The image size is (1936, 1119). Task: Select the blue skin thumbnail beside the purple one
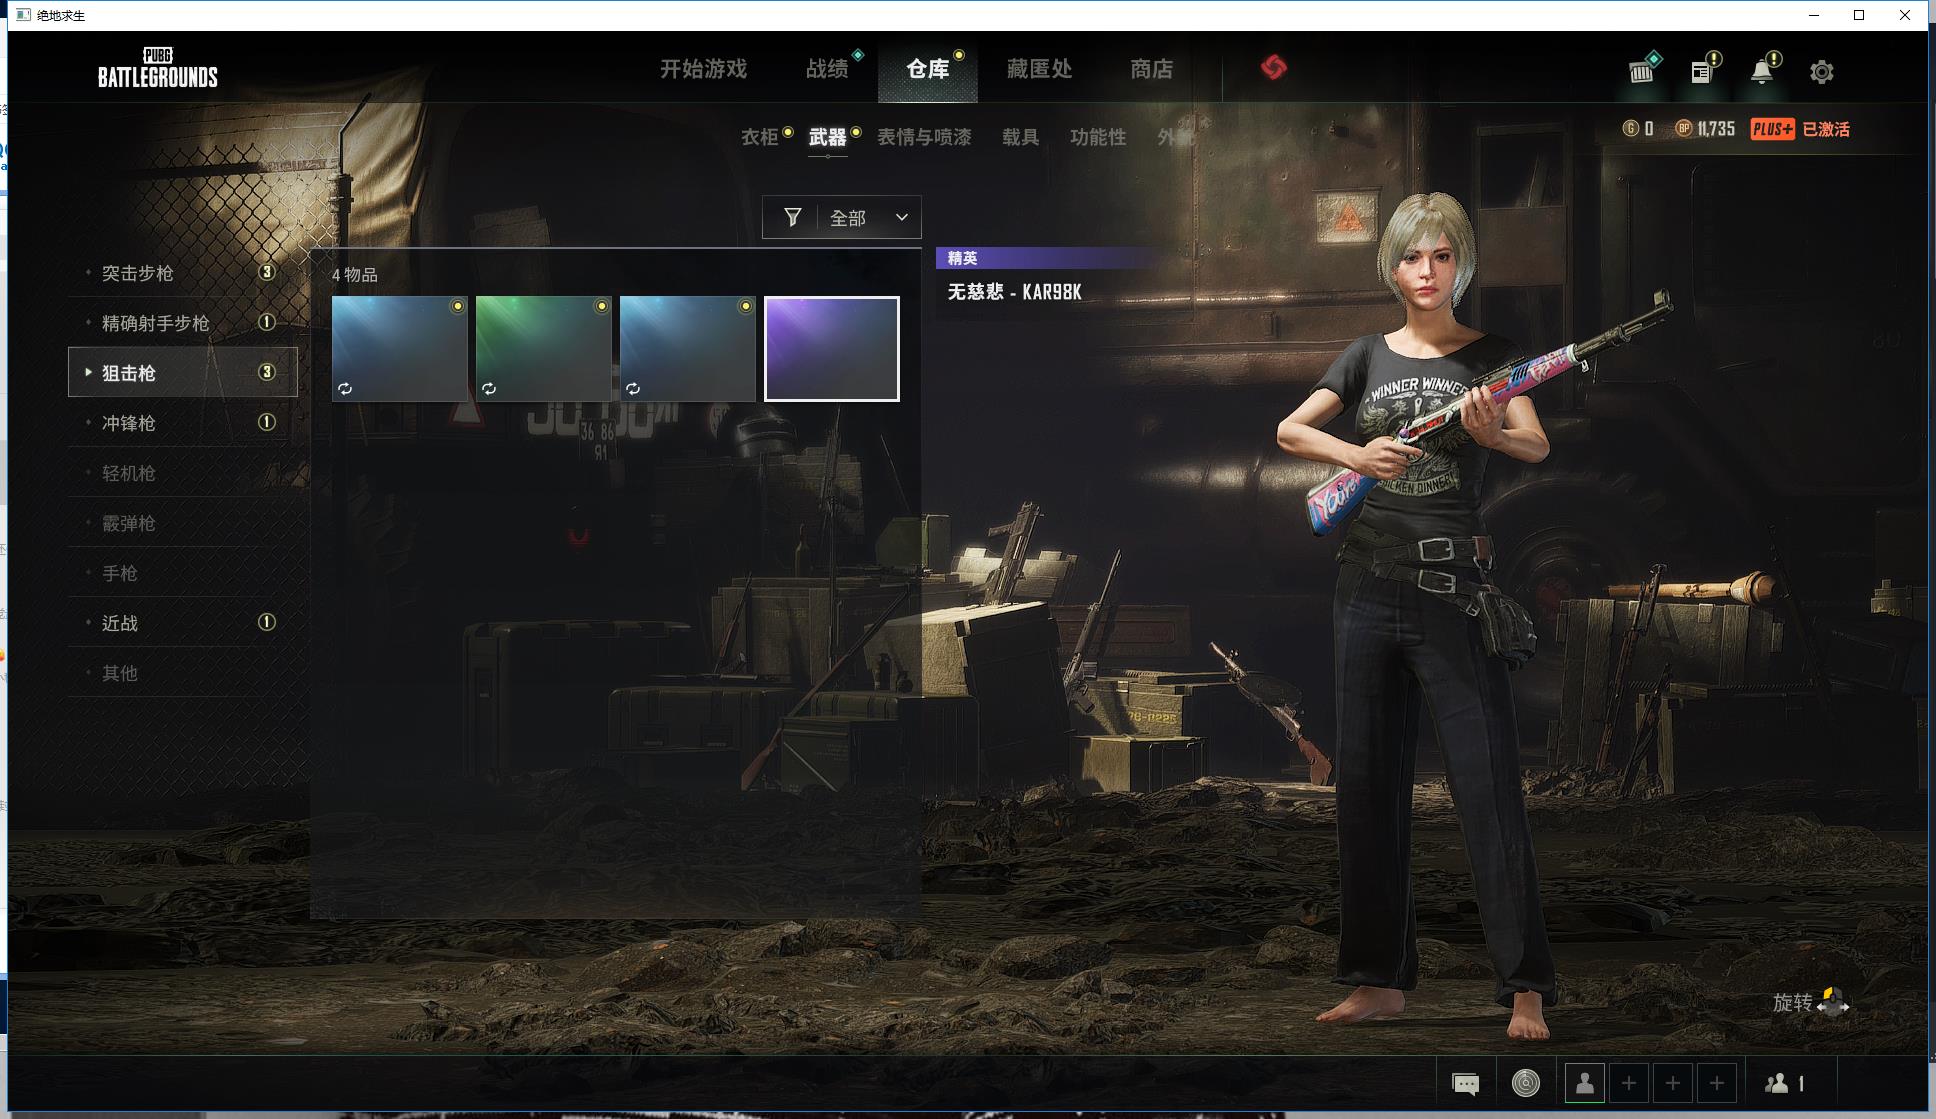click(688, 349)
